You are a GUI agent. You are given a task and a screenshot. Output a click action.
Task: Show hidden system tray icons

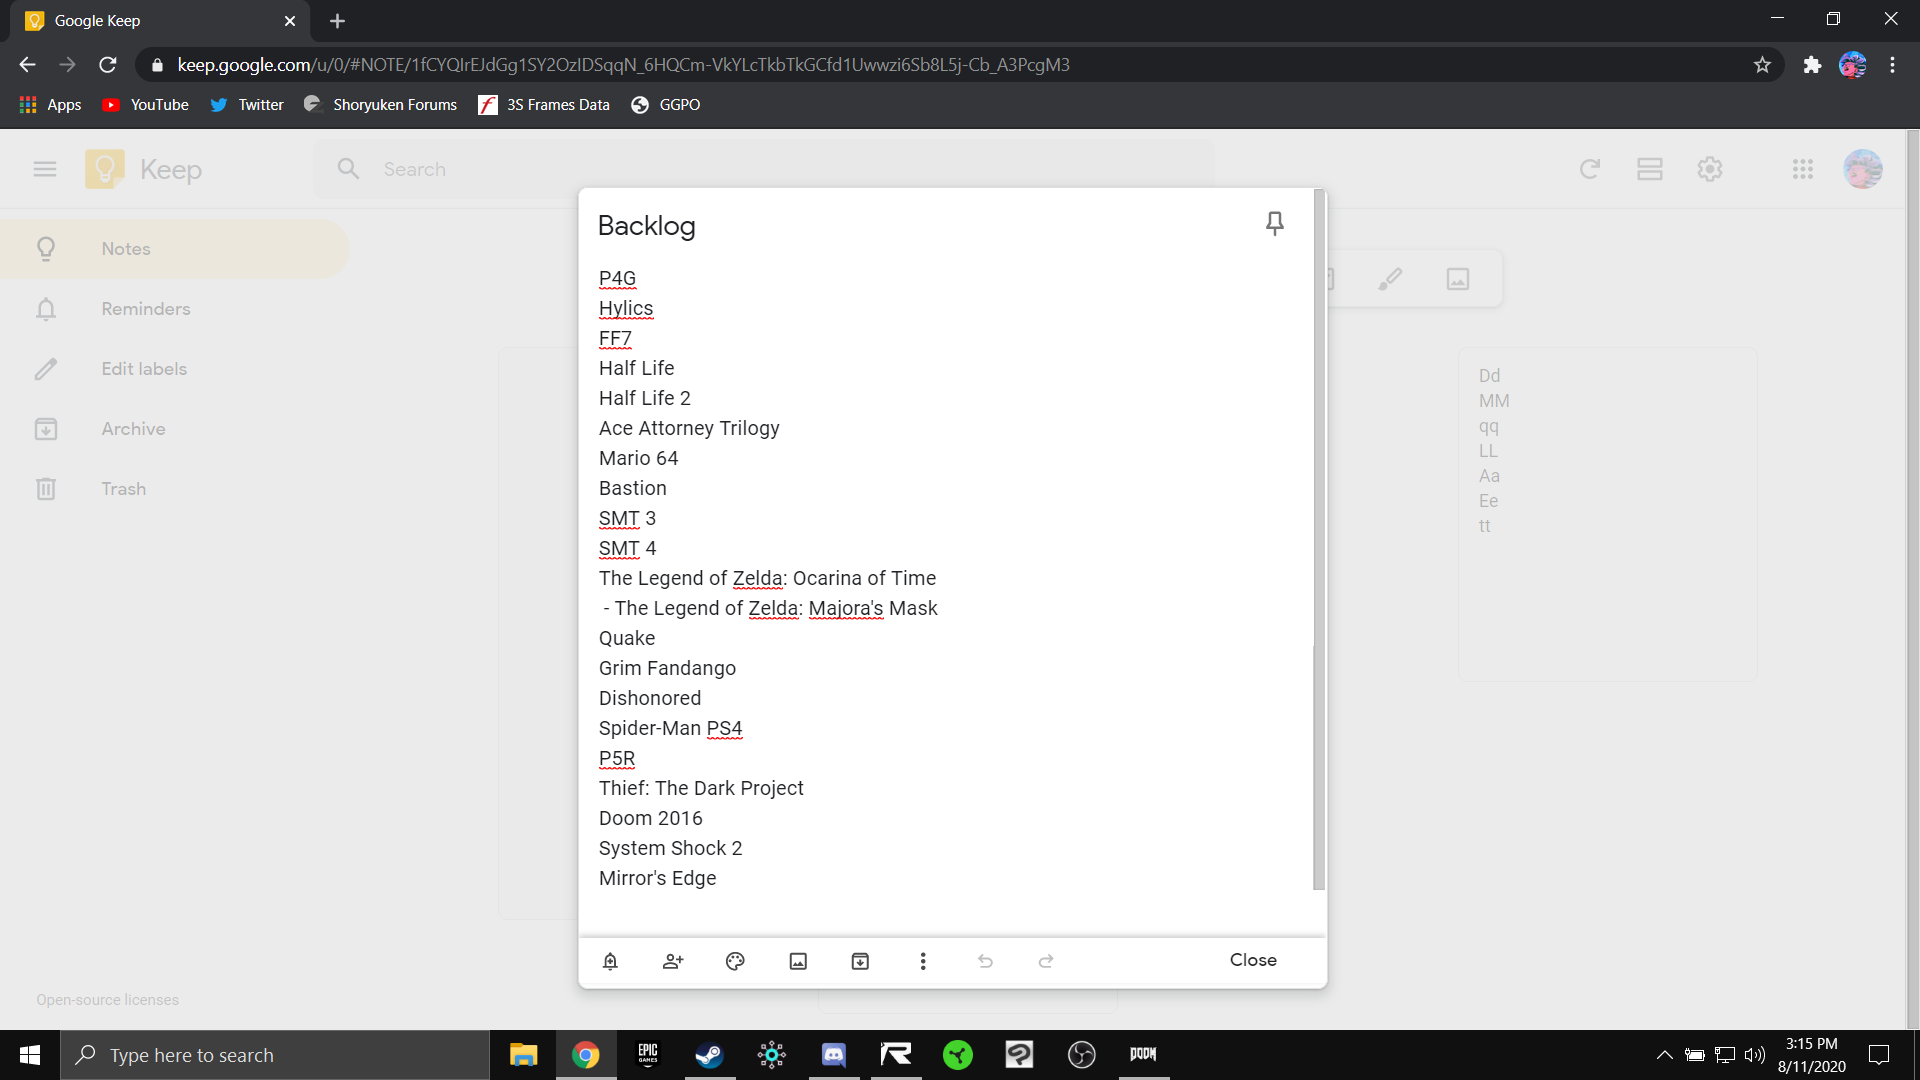pyautogui.click(x=1664, y=1055)
